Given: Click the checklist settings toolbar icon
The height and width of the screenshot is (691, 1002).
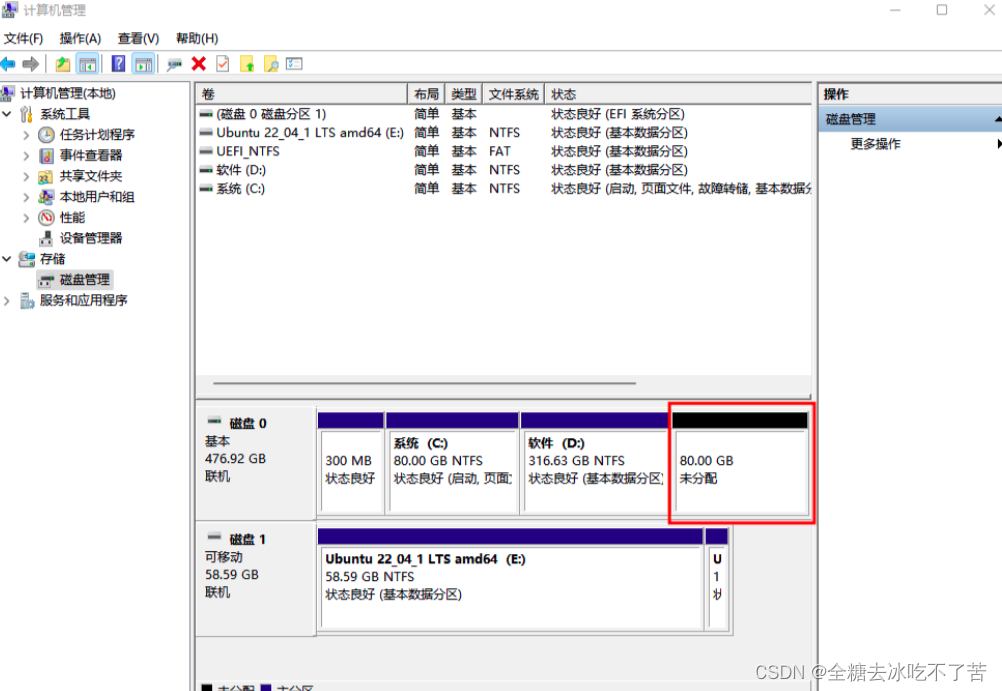Looking at the screenshot, I should tap(294, 64).
